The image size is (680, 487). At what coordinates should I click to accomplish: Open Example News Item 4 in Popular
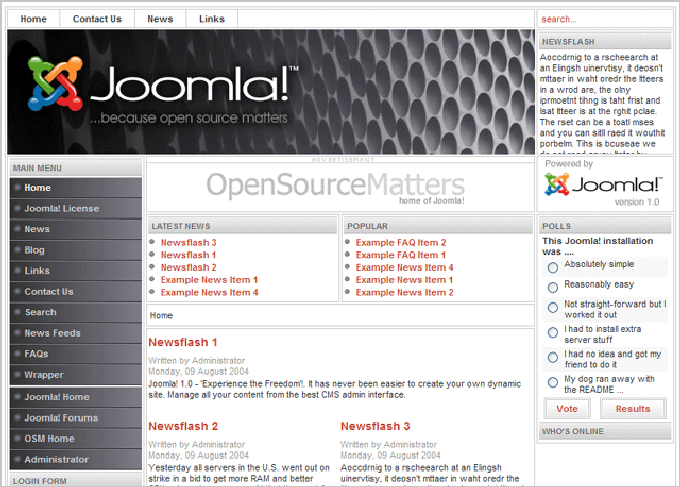(x=404, y=268)
